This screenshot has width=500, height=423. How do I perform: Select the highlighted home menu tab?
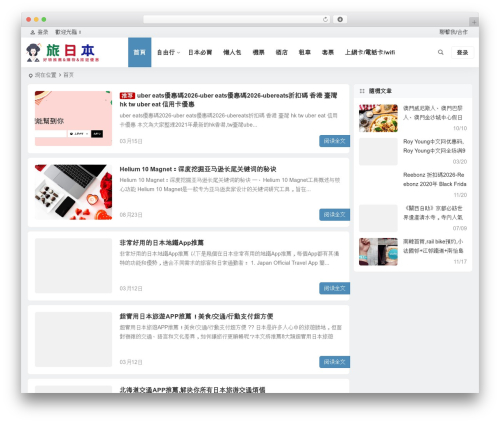140,52
